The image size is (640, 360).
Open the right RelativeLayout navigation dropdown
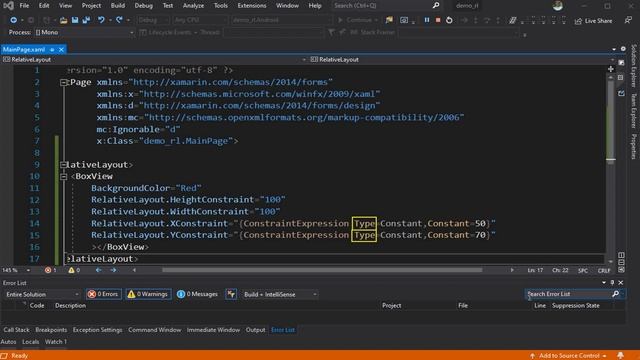coord(462,60)
